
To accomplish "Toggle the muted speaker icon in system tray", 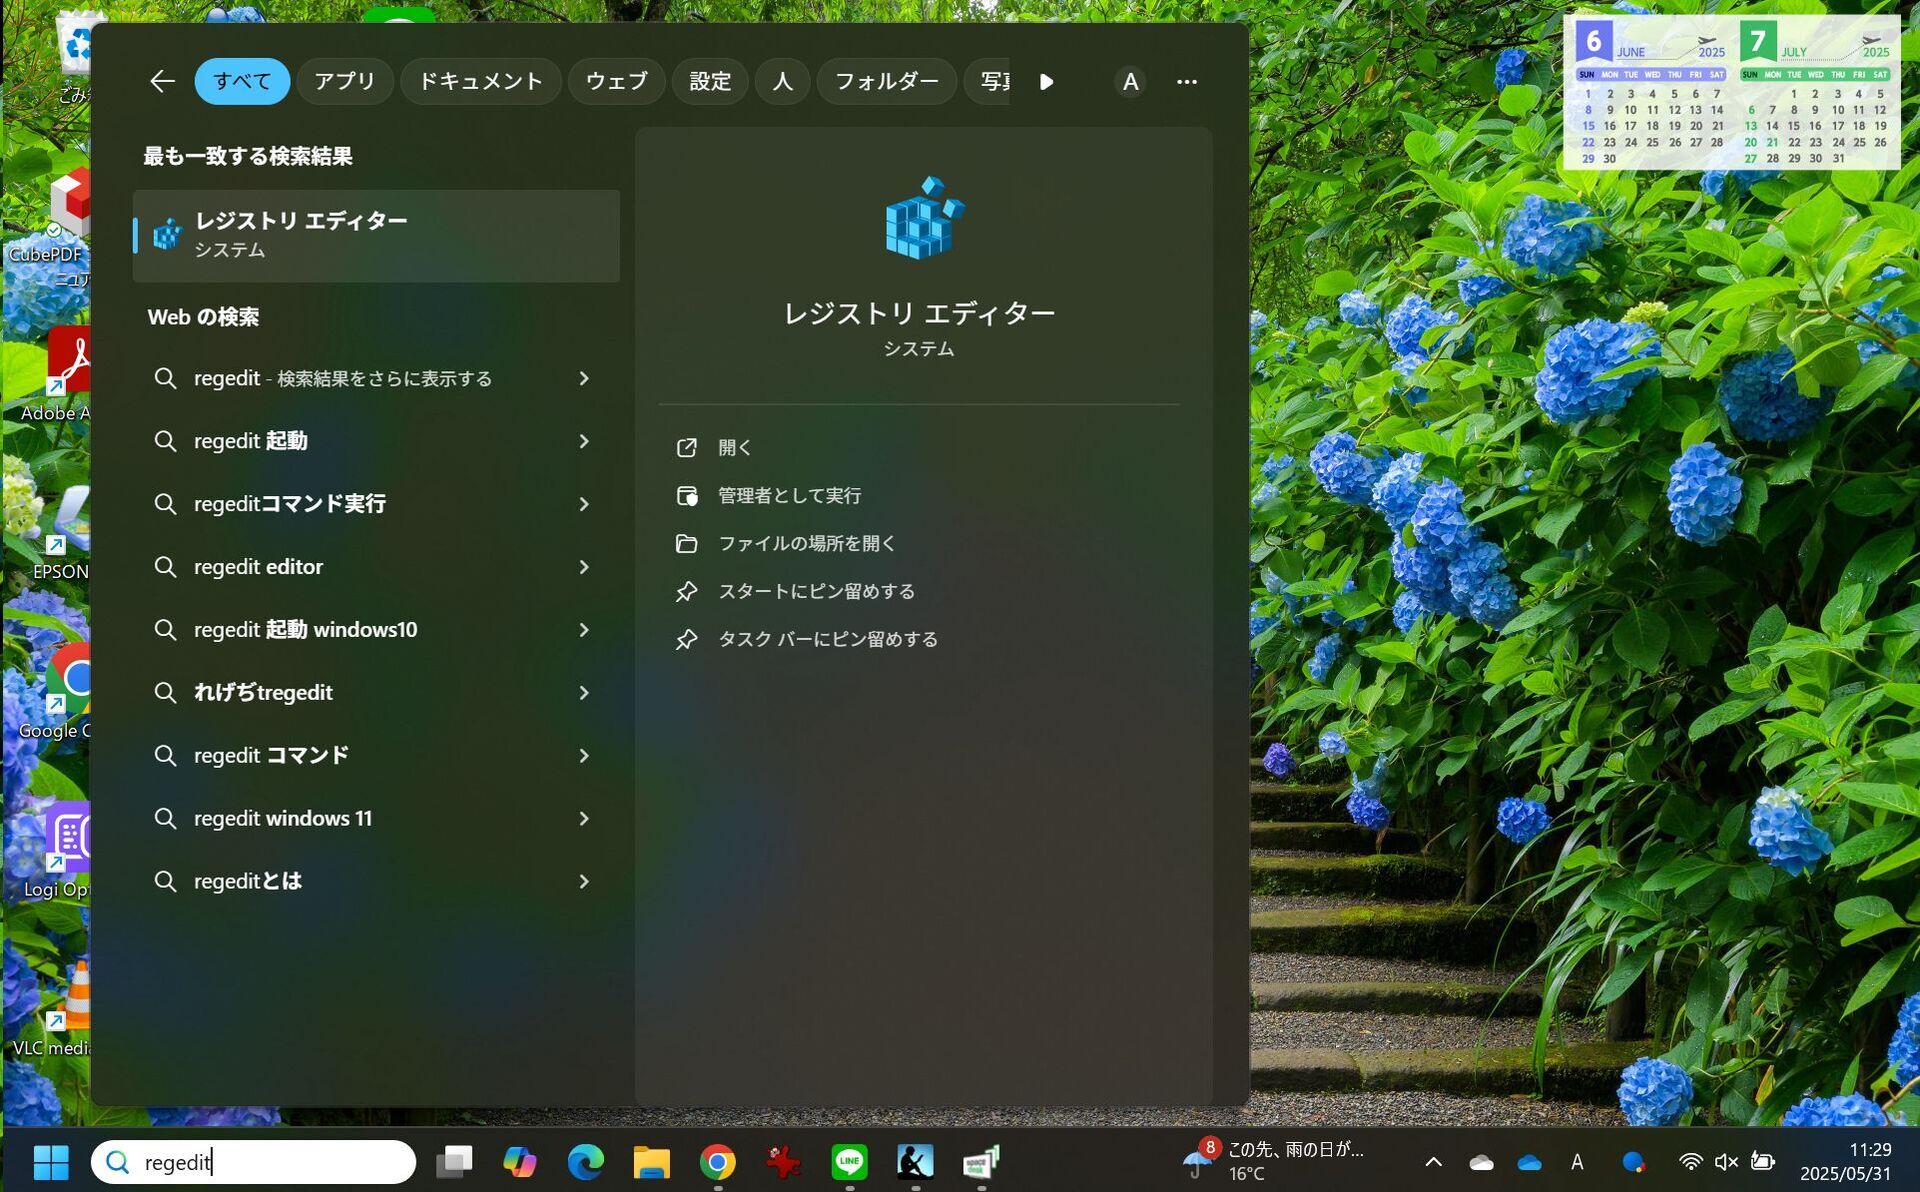I will (x=1725, y=1162).
